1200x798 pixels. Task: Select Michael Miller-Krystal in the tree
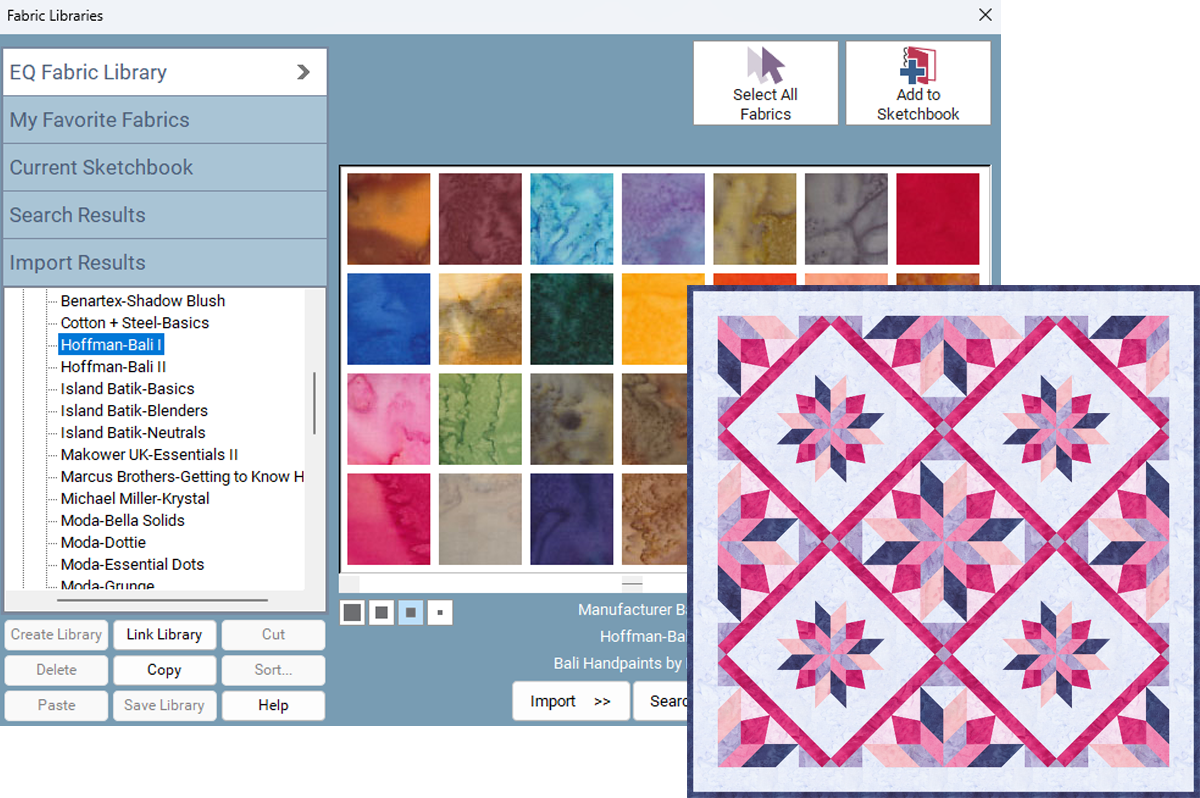[x=135, y=499]
